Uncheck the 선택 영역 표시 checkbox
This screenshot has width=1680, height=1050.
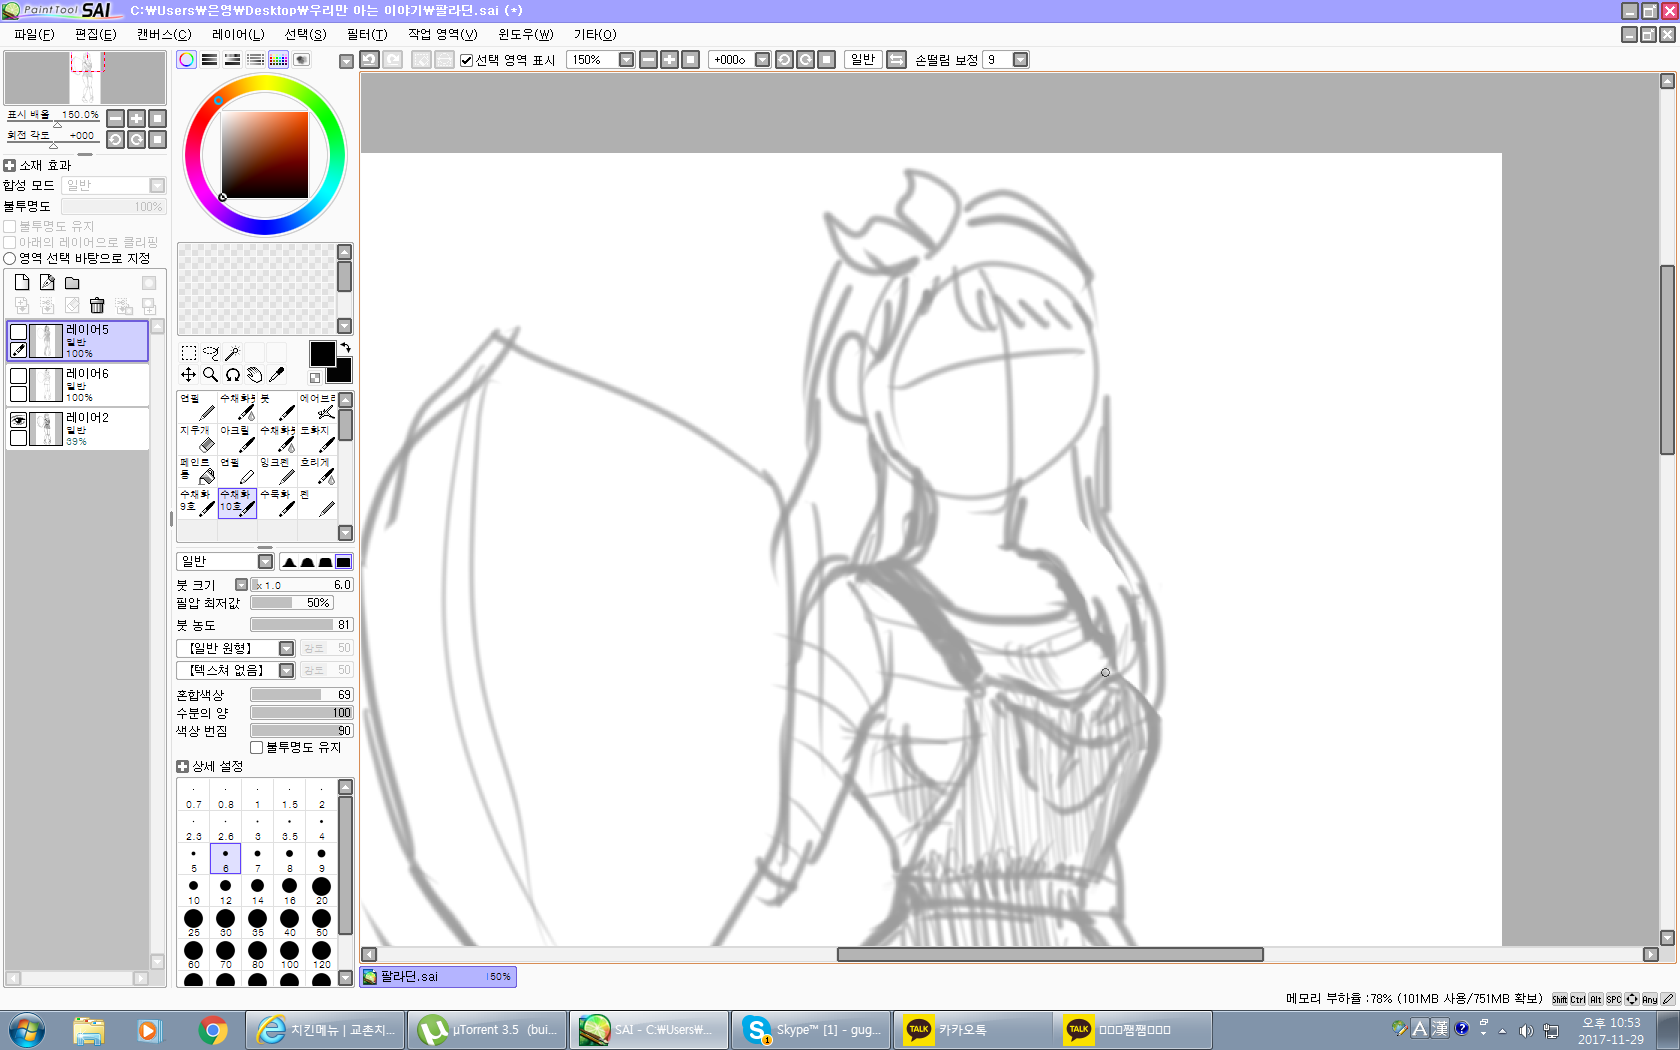click(466, 60)
